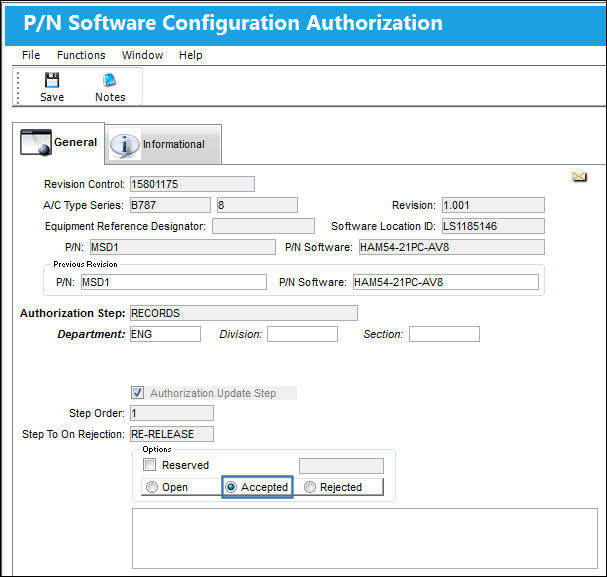The height and width of the screenshot is (577, 607).
Task: Click the Previous Revision P/N Software field
Action: (x=446, y=282)
